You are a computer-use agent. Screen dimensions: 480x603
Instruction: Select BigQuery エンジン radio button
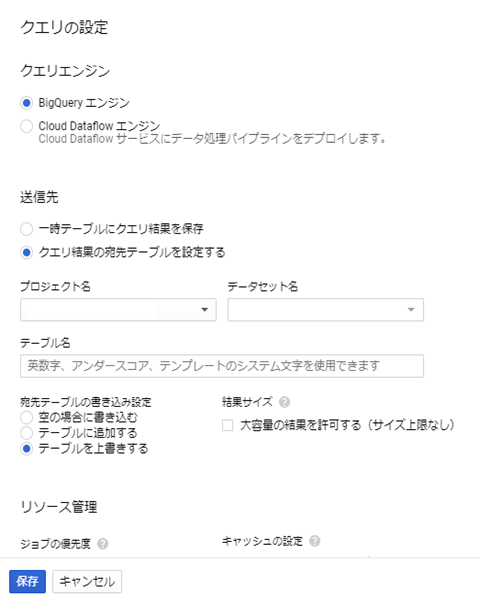pos(27,103)
